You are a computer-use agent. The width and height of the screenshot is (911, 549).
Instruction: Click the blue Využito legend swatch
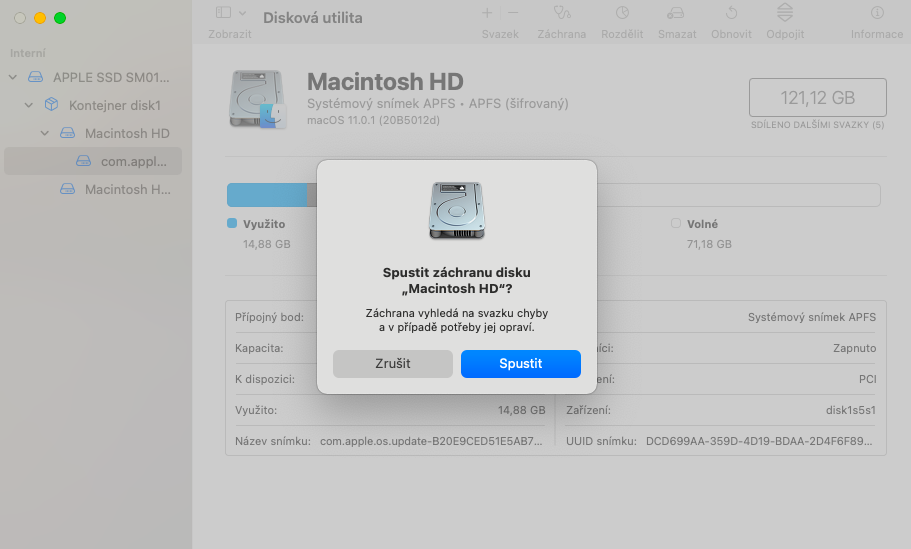(x=232, y=223)
